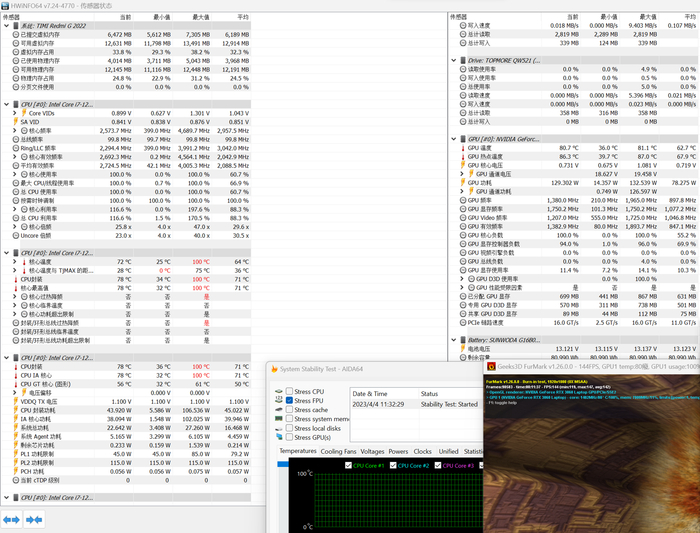
Task: Click the lightning icon next to GPU 功耗
Action: pos(461,183)
